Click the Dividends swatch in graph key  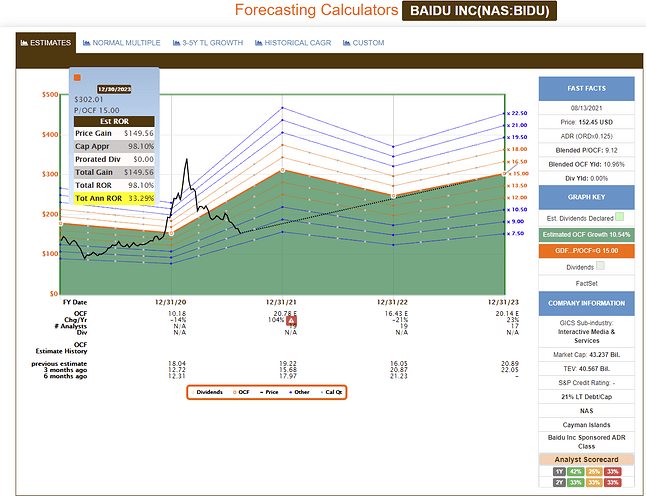[600, 266]
